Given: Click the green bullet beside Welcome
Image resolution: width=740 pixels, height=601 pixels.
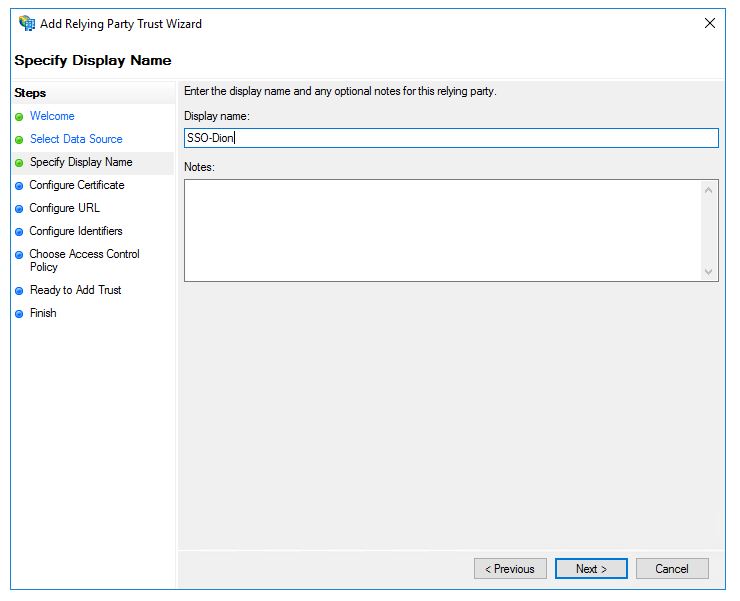Looking at the screenshot, I should 19,117.
